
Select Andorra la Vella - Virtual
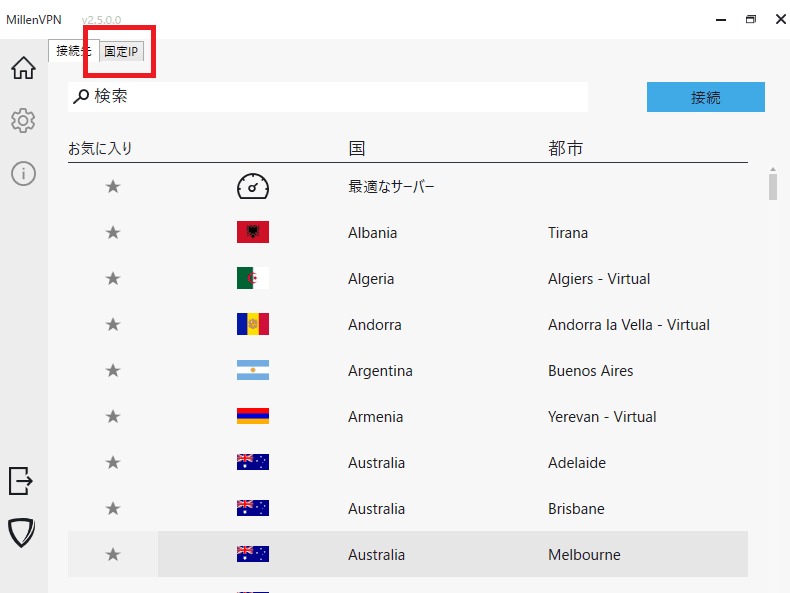point(629,325)
